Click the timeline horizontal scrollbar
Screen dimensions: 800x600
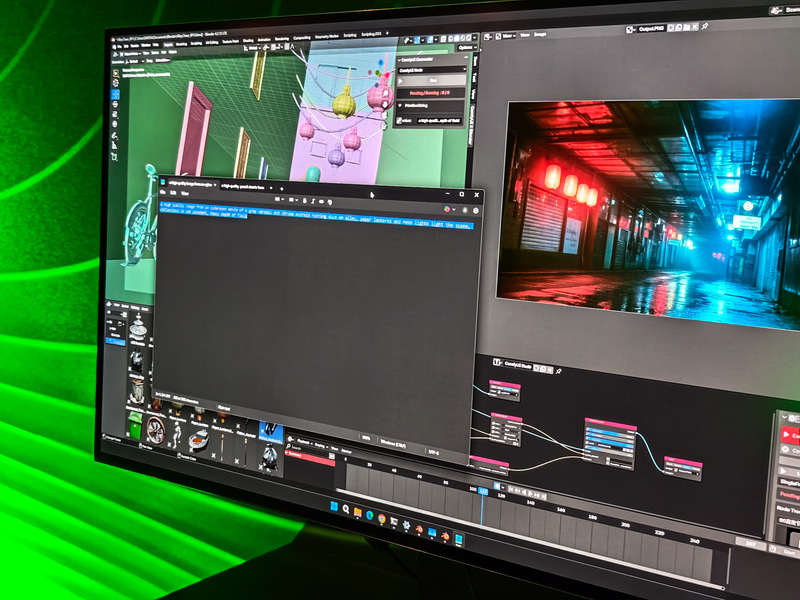(530, 539)
